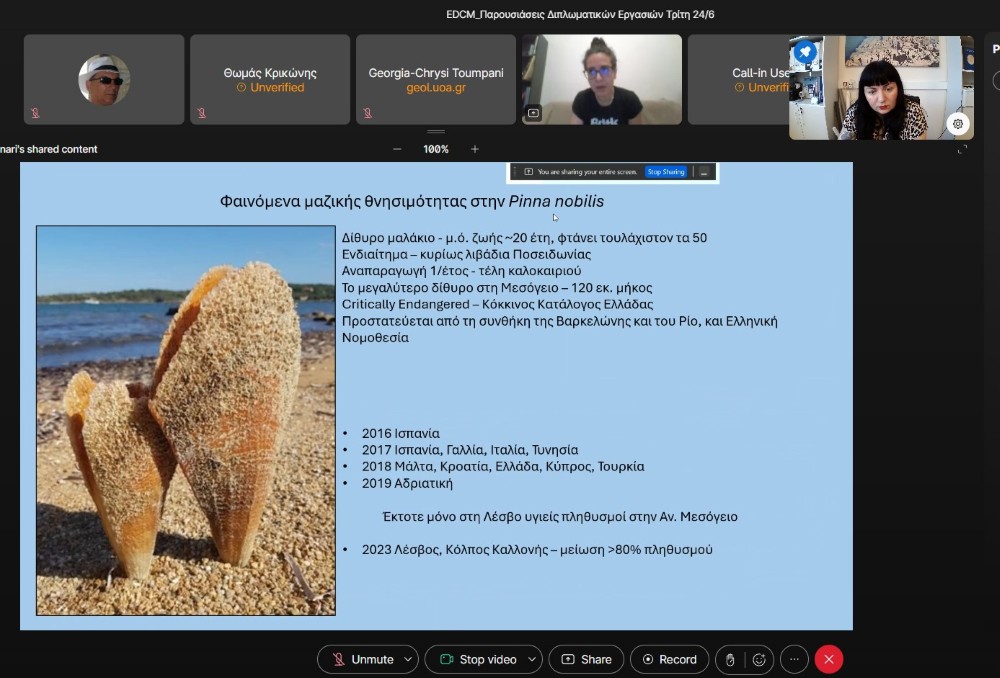Viewport: 1000px width, 678px height.
Task: Open audio options arrow beside Unmute
Action: 407,659
